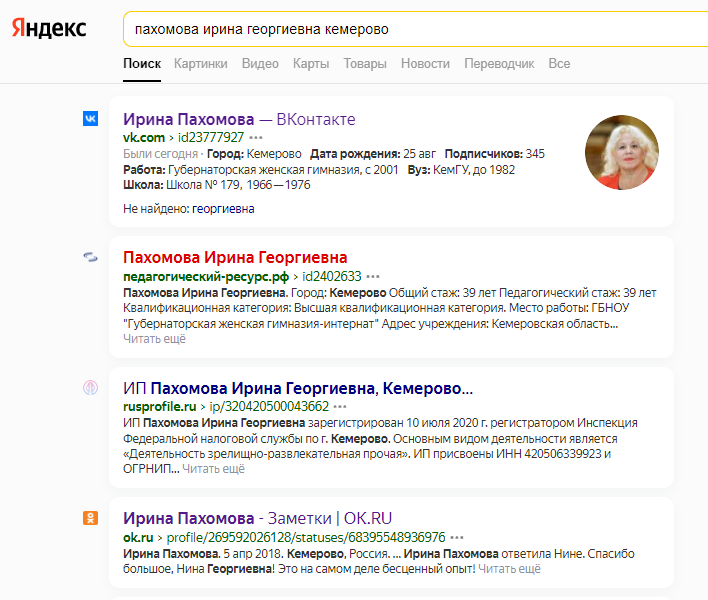Select the Поиск tab
This screenshot has width=708, height=600.
[x=142, y=64]
